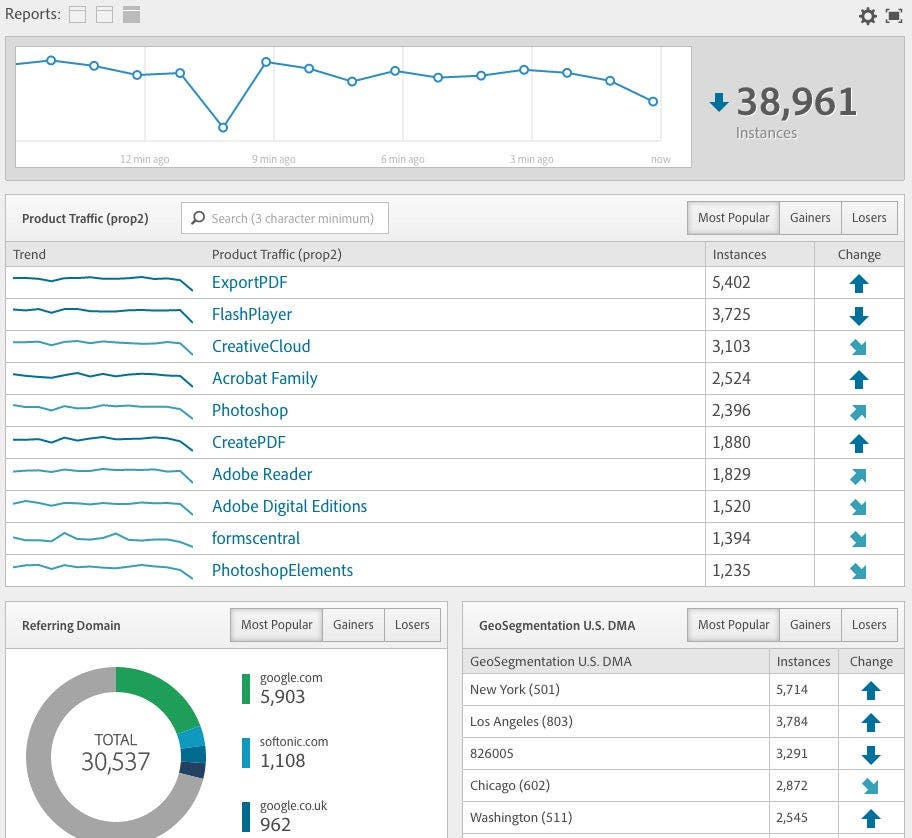Image resolution: width=912 pixels, height=838 pixels.
Task: Toggle Most Popular for Product Traffic
Action: (733, 217)
